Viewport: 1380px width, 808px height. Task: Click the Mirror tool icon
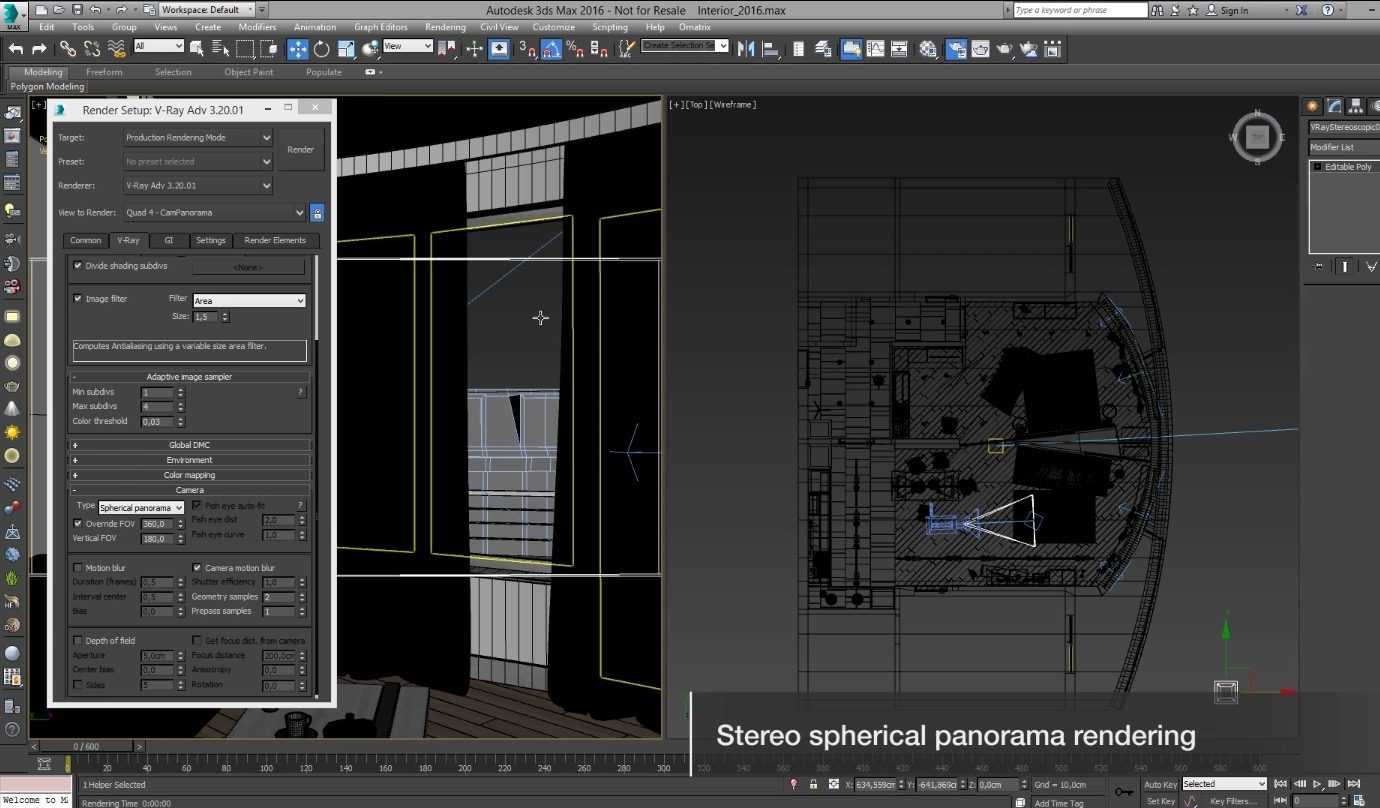point(746,48)
